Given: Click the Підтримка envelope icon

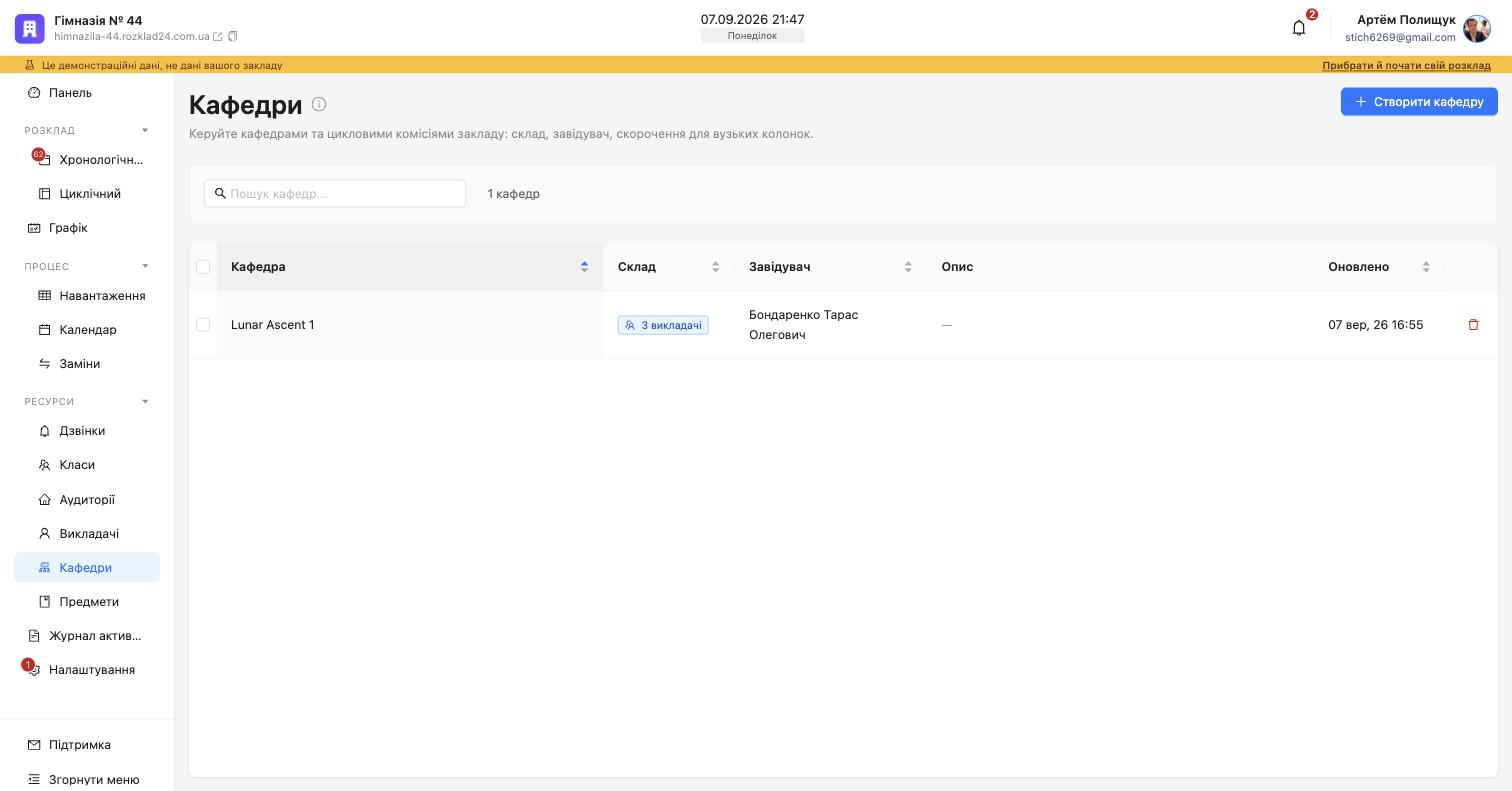Looking at the screenshot, I should pyautogui.click(x=34, y=745).
